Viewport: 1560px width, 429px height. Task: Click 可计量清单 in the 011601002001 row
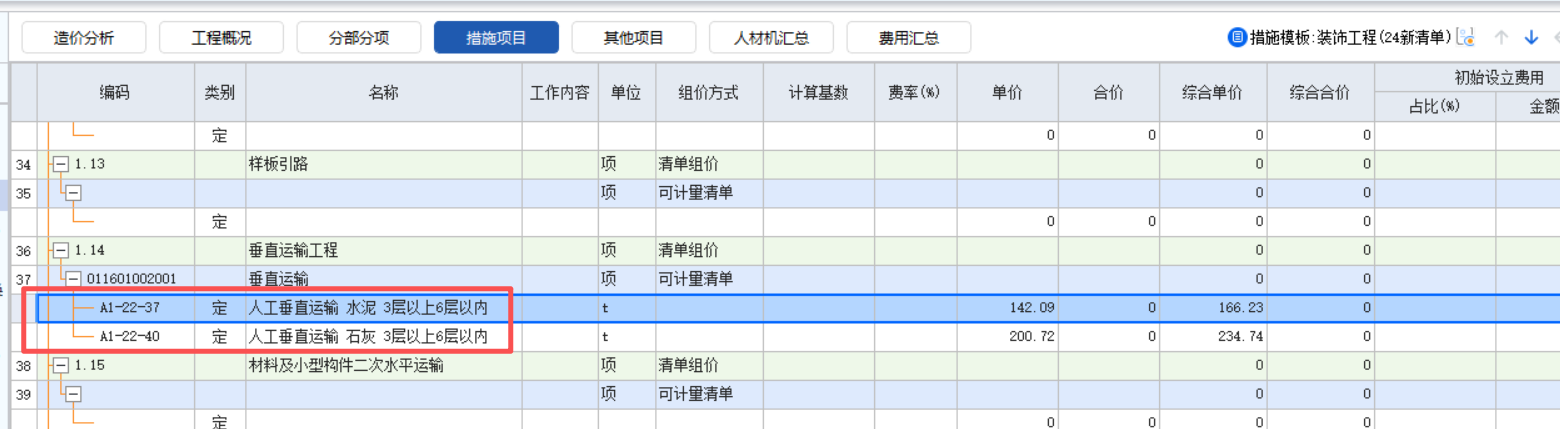(695, 279)
